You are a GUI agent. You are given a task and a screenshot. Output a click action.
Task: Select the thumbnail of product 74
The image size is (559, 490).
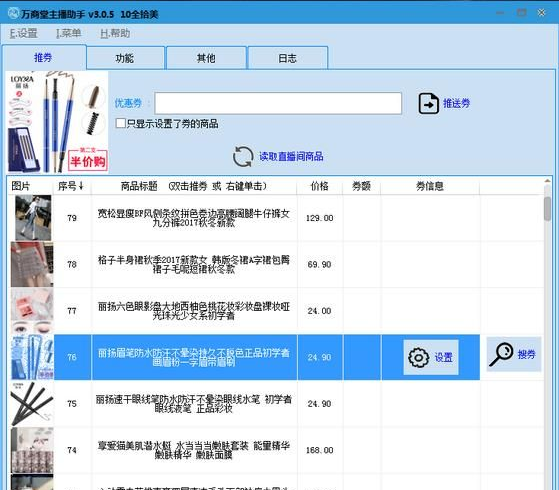coord(32,450)
